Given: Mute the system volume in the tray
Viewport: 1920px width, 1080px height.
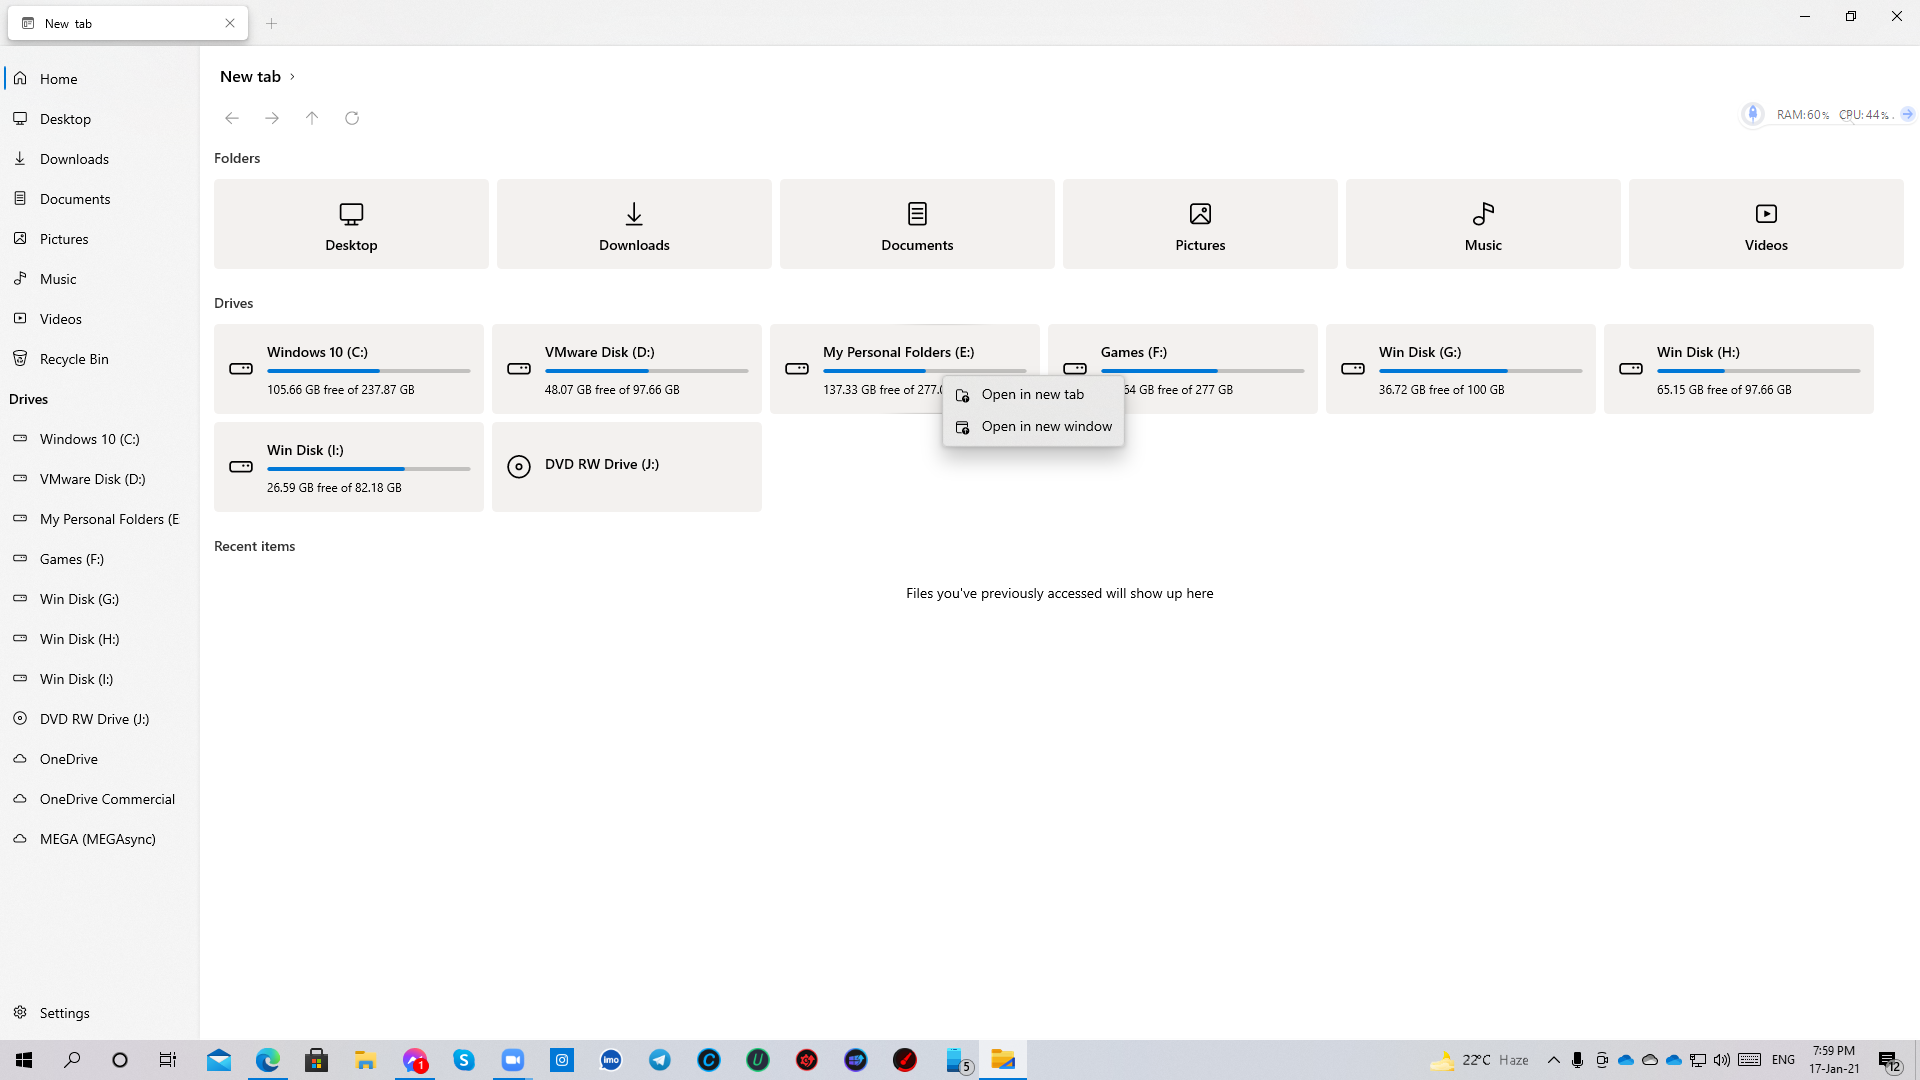Looking at the screenshot, I should pyautogui.click(x=1721, y=1060).
